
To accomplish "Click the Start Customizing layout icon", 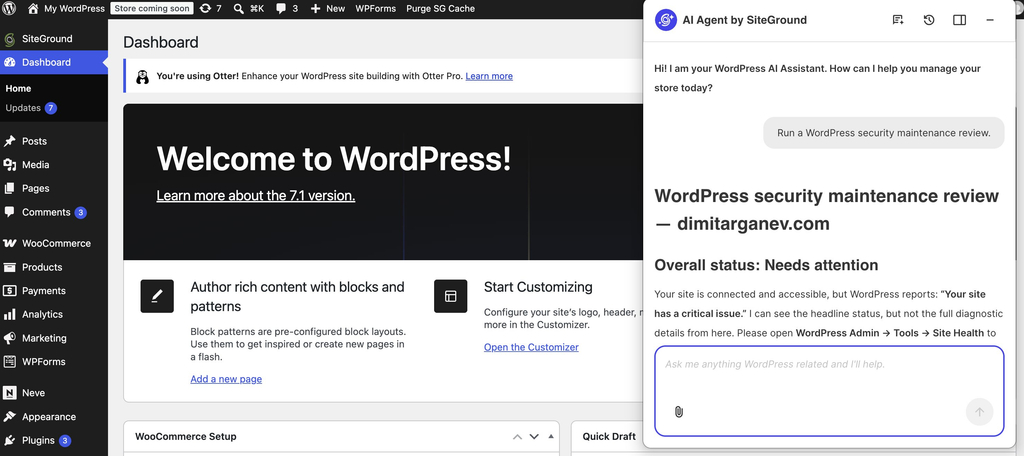I will (x=451, y=296).
